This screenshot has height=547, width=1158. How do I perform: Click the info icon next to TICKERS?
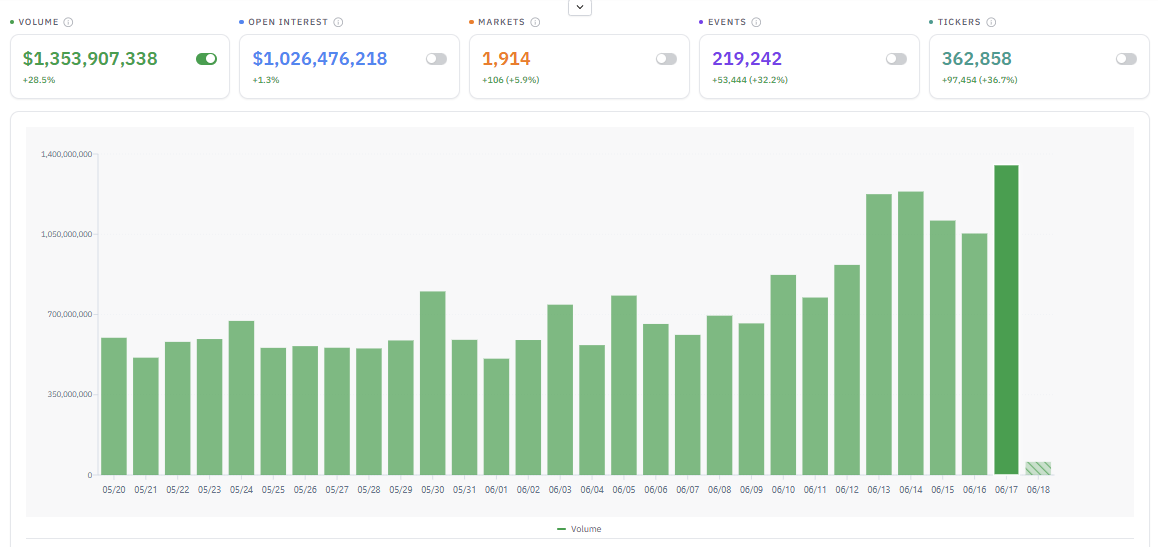coord(991,22)
